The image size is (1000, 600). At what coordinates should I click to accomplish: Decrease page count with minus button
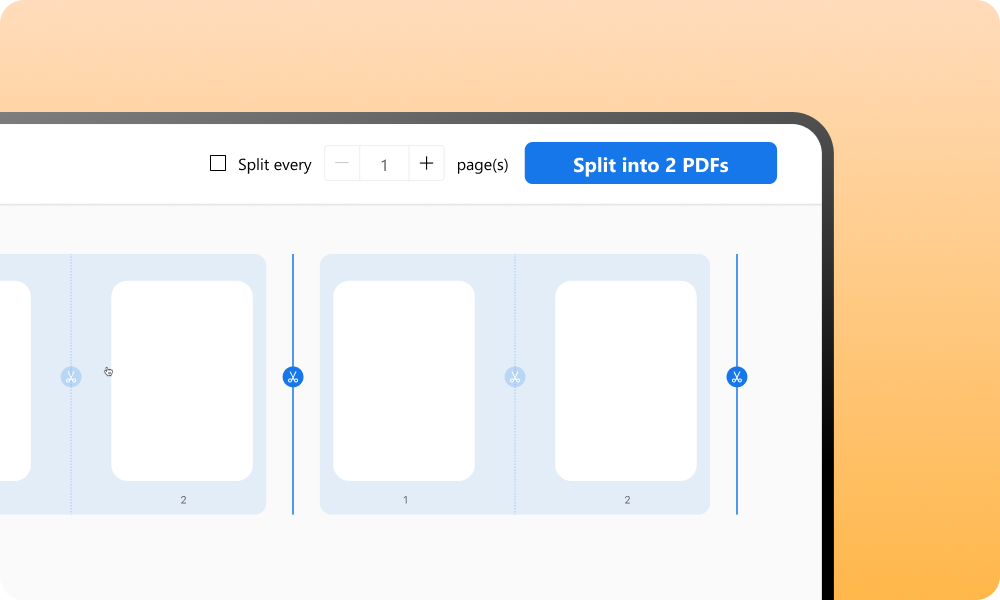pos(342,164)
